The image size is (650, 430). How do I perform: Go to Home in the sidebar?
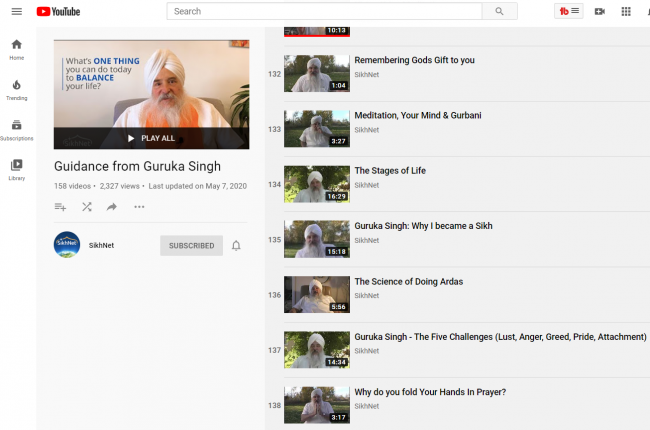tap(16, 49)
